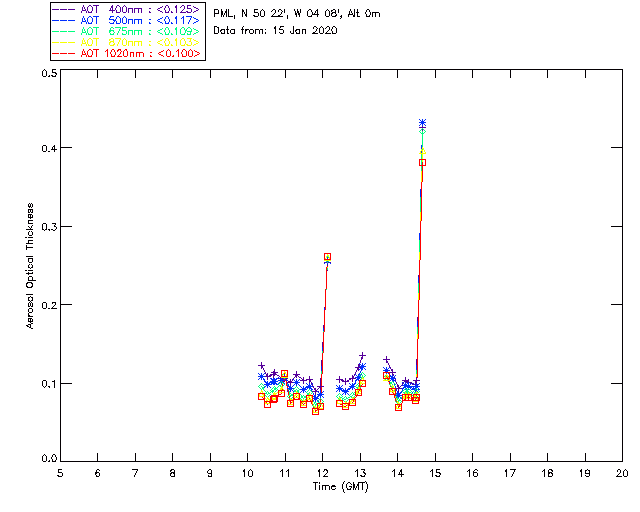Click the AOT 500nm legend entry

pyautogui.click(x=127, y=20)
